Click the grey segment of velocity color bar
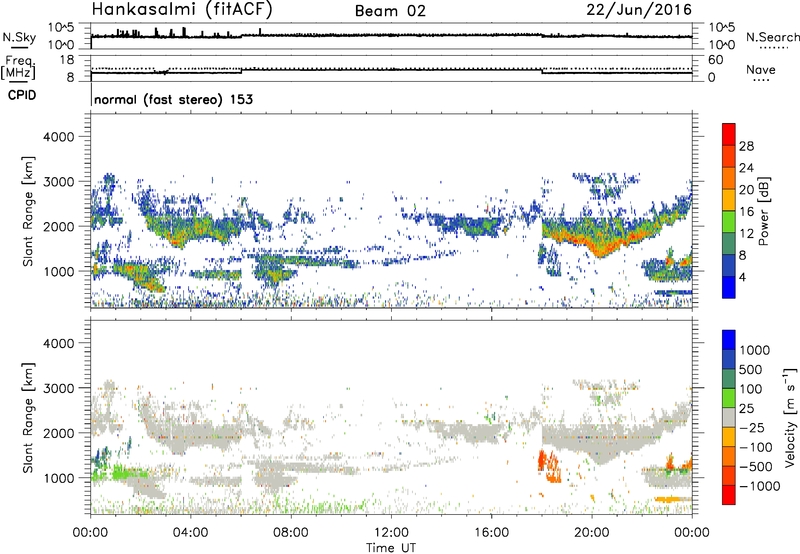Screen dimensions: 800x554 729,417
